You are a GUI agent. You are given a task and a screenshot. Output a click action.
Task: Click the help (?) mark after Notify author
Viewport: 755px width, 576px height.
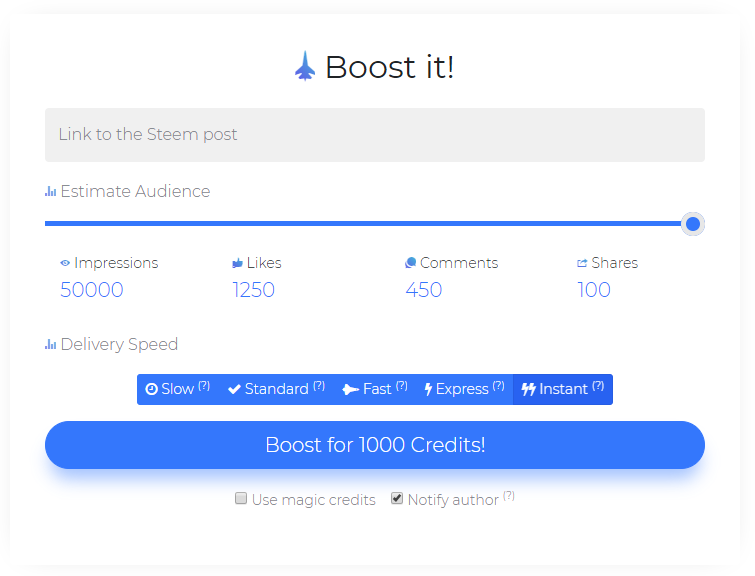click(x=509, y=496)
